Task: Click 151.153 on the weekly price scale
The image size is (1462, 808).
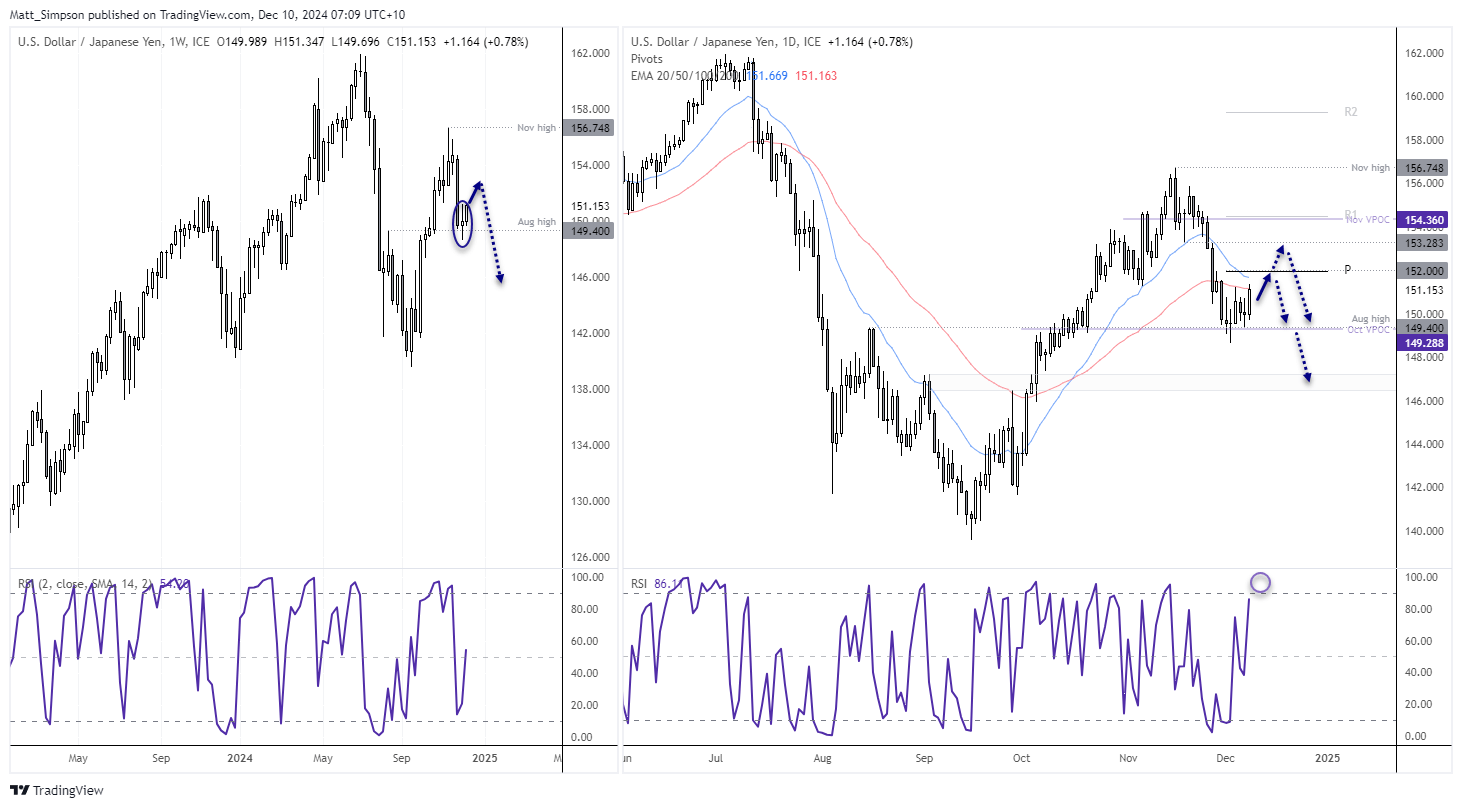Action: tap(589, 207)
